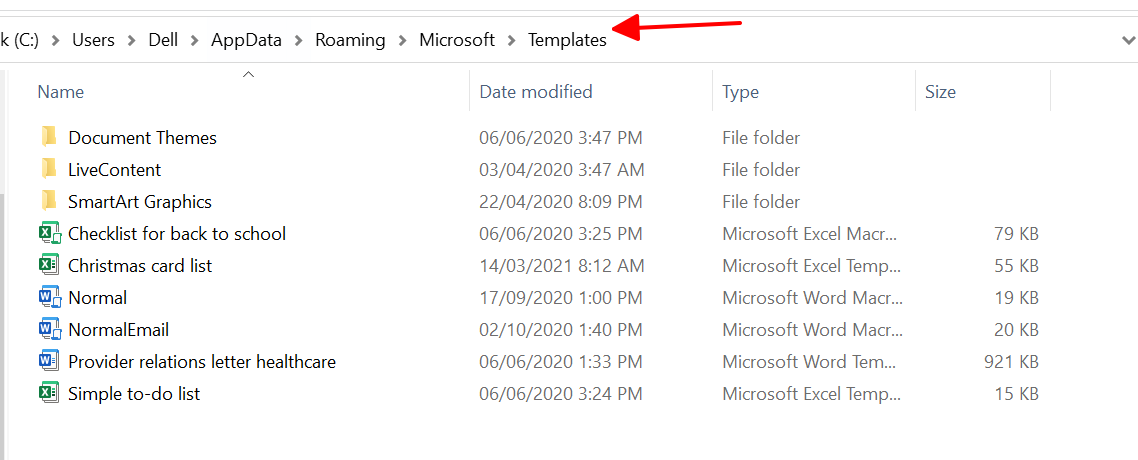
Task: Click the Document Themes folder icon
Action: coord(49,137)
